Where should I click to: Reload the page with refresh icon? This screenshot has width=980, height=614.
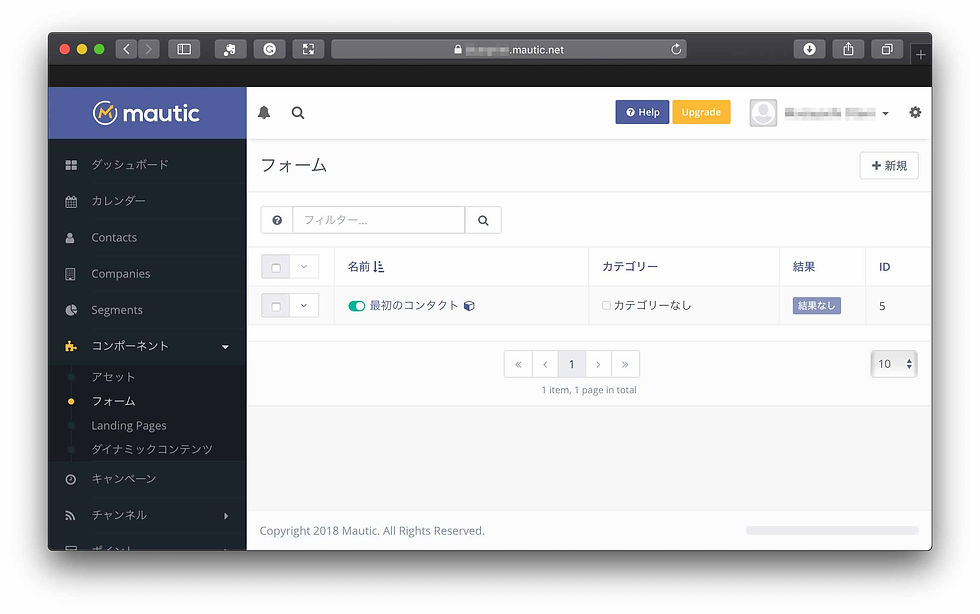676,49
